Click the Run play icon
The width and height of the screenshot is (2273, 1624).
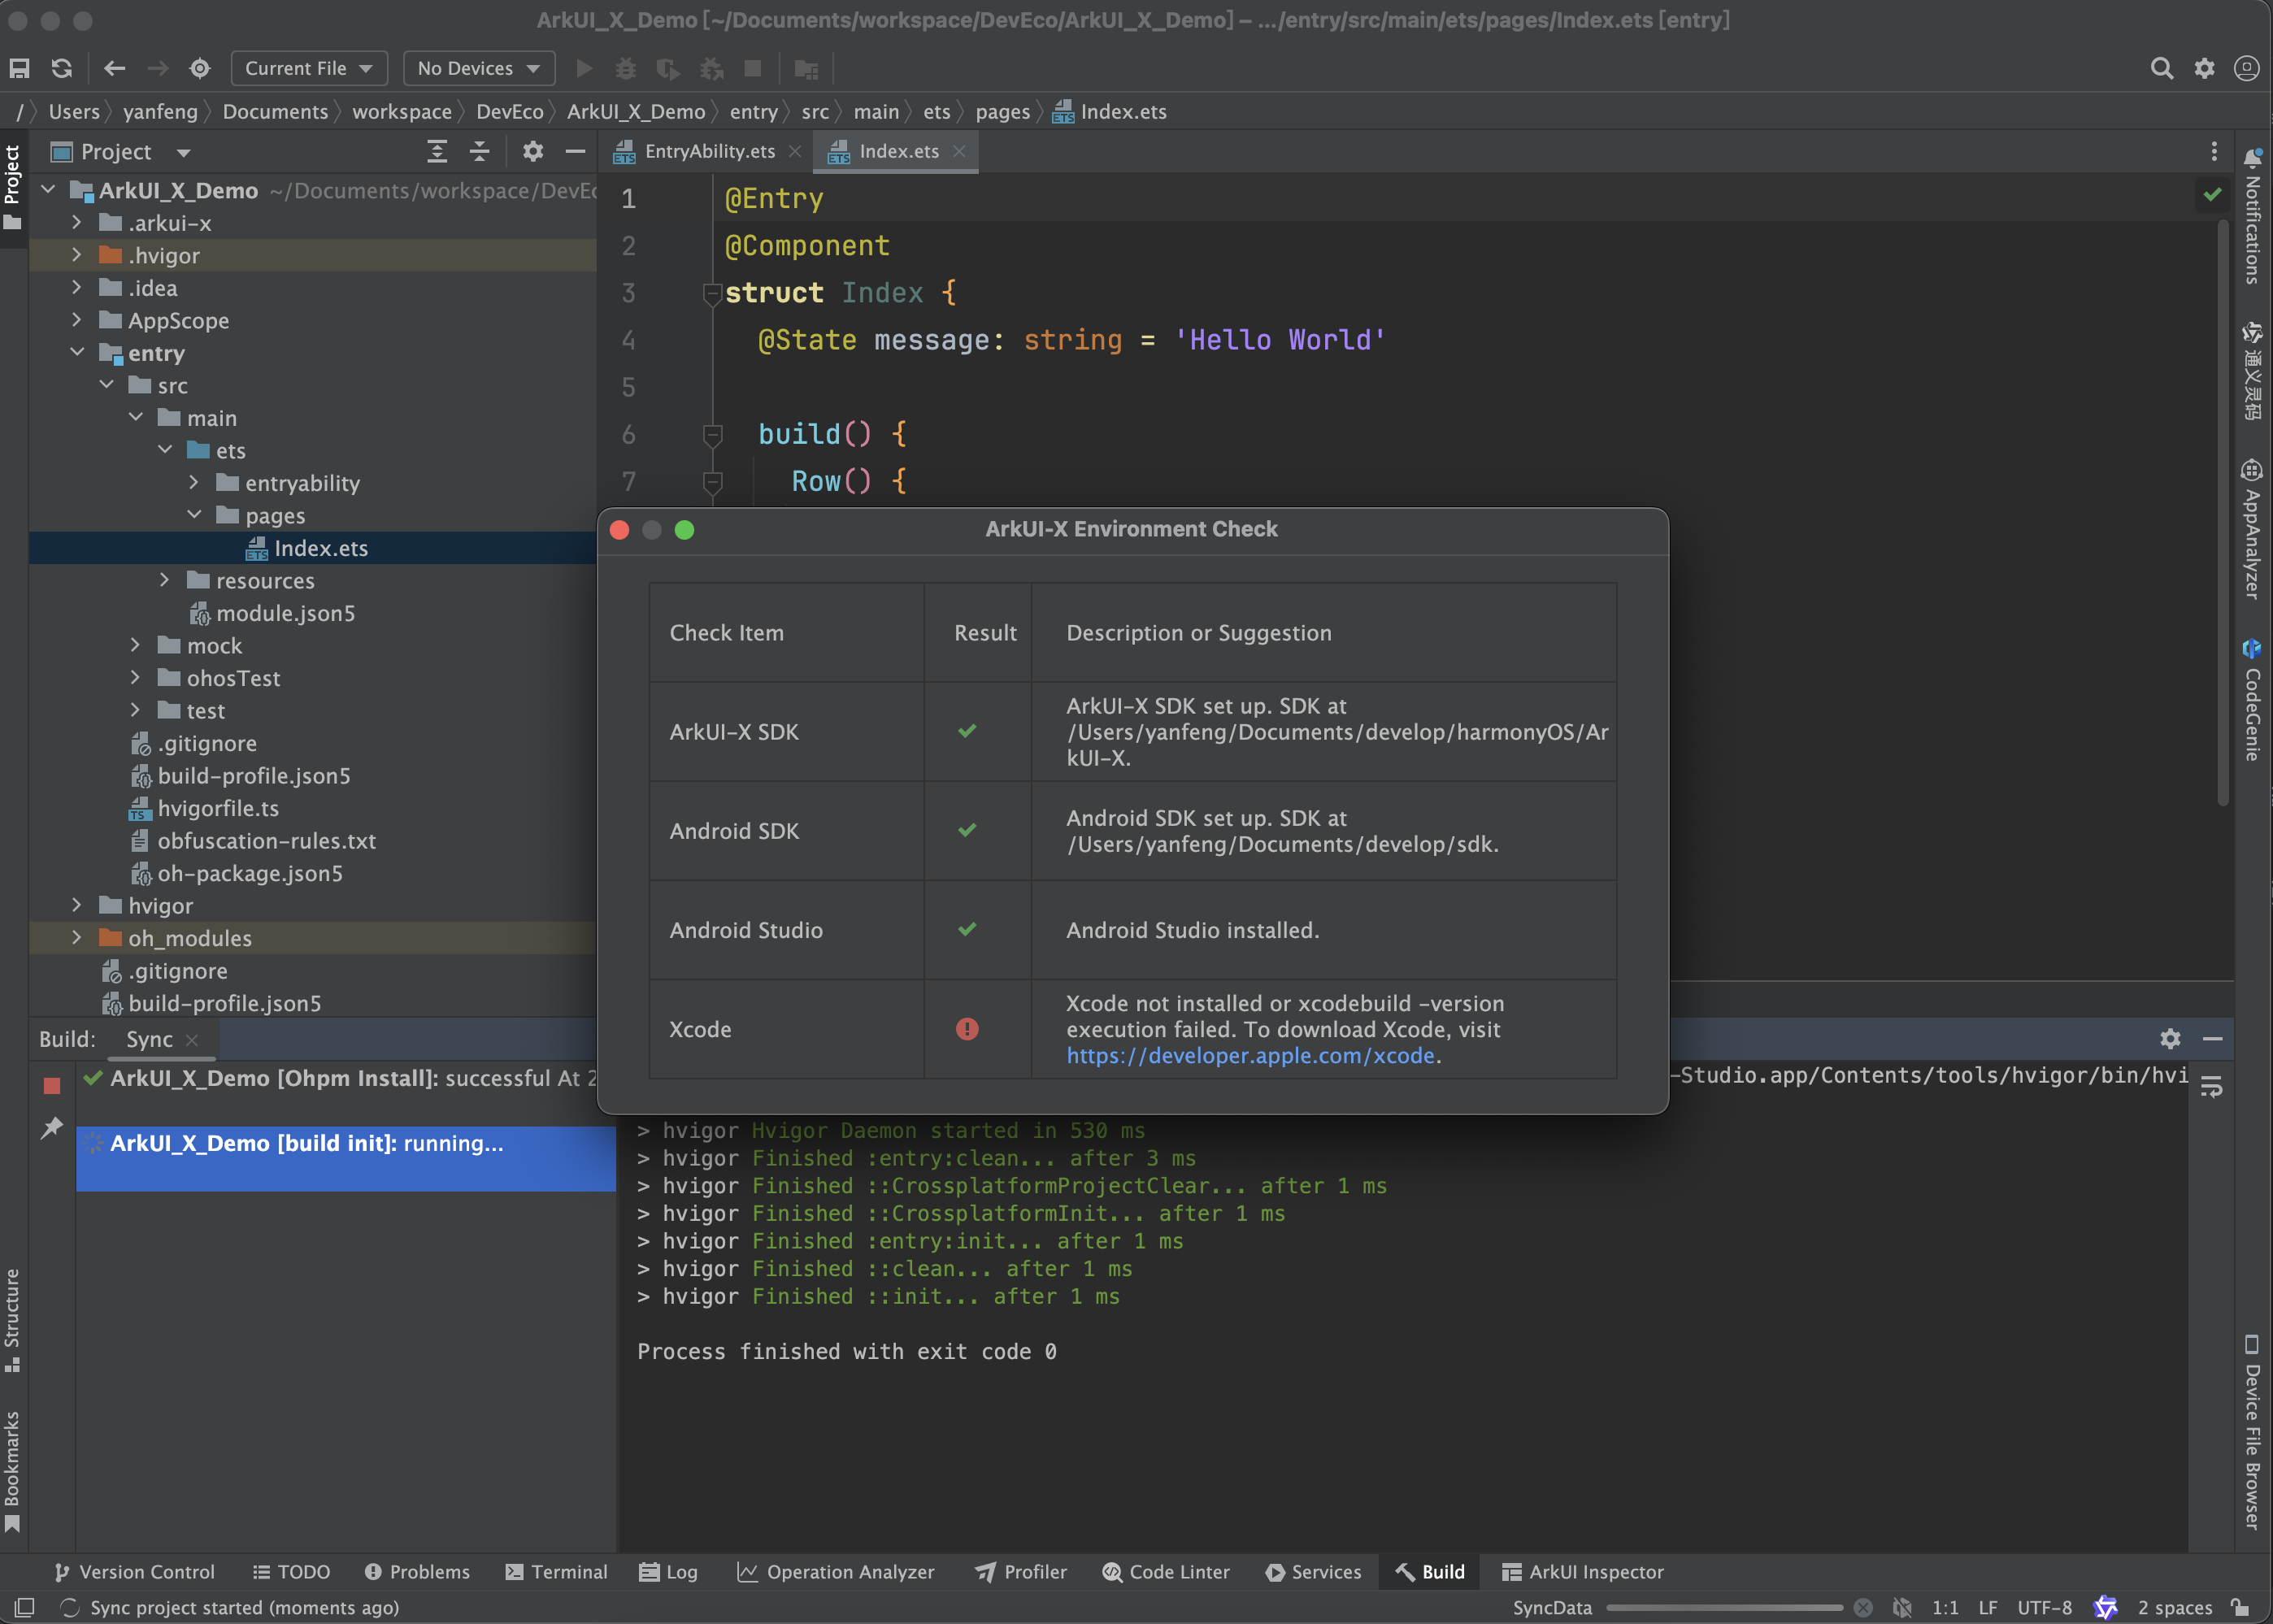[x=585, y=68]
